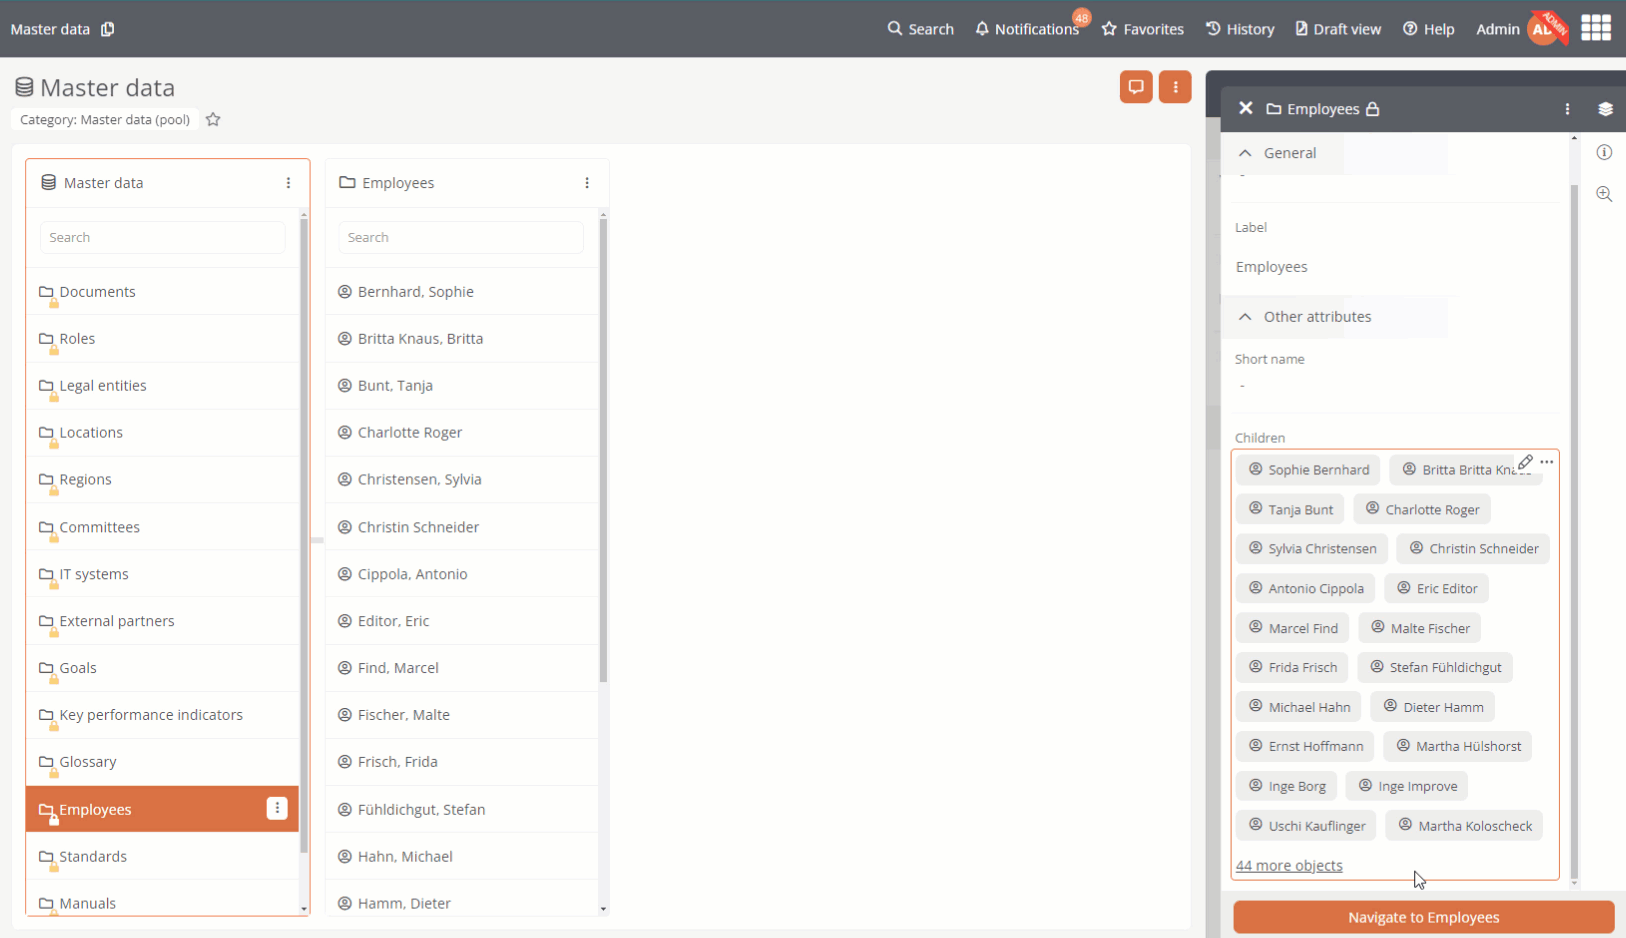Collapse the General section

1245,153
